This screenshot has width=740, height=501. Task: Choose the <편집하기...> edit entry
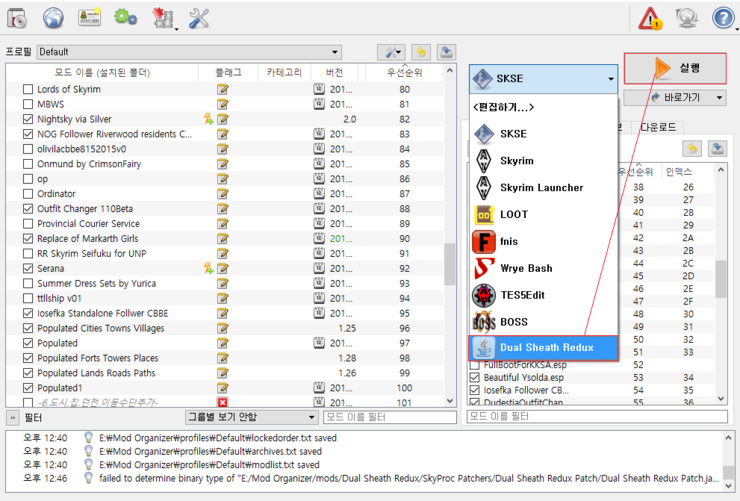pos(544,108)
